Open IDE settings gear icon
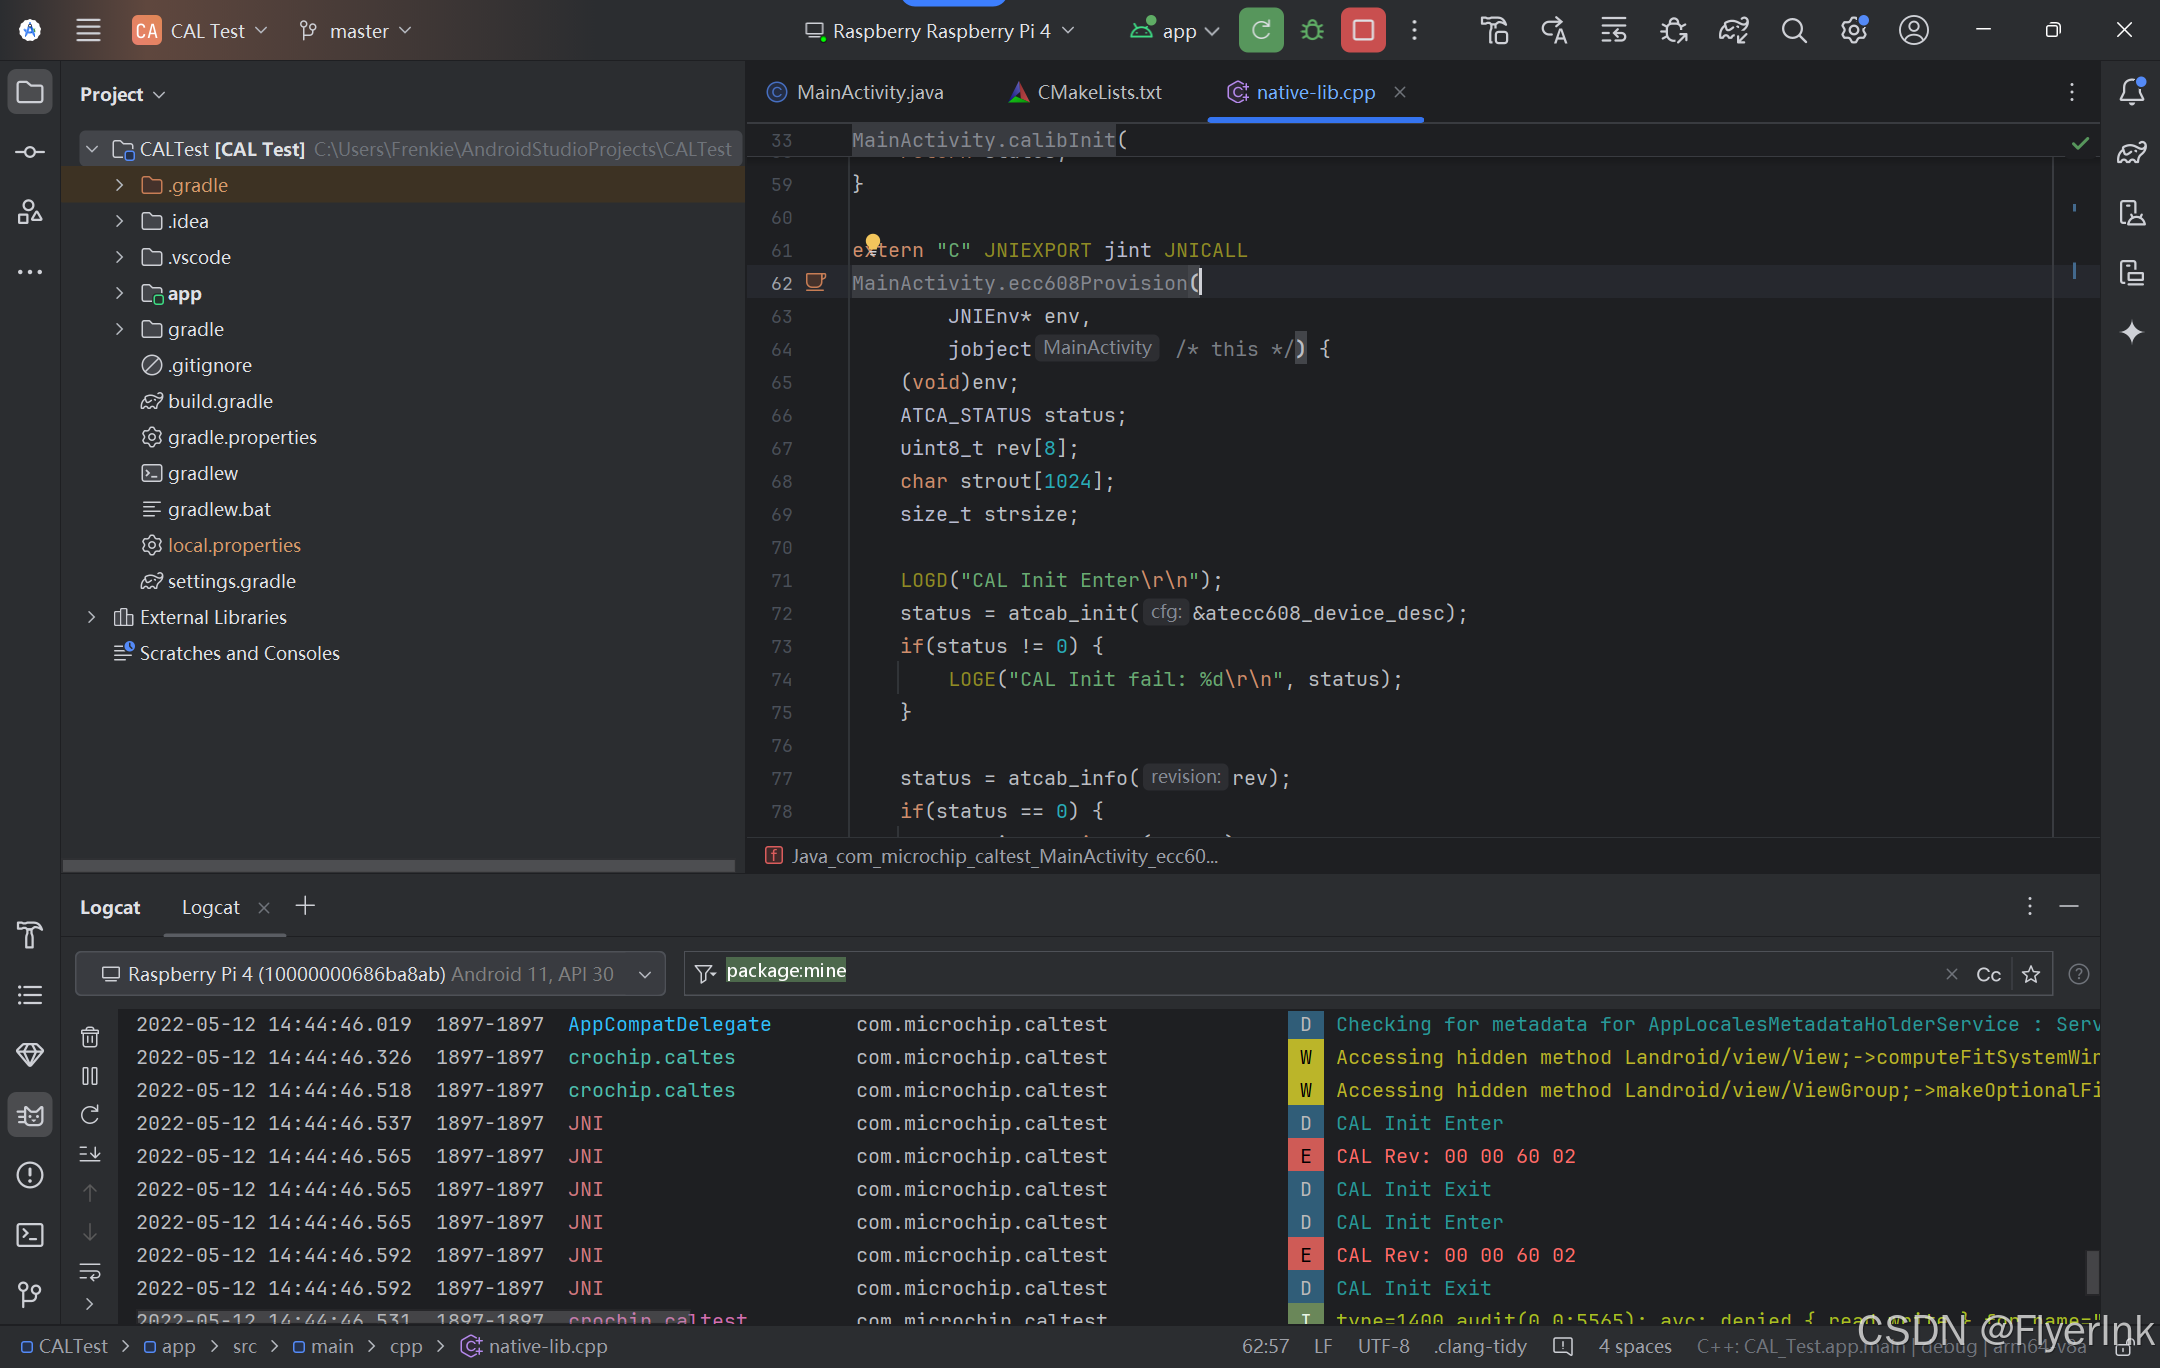This screenshot has width=2160, height=1368. pyautogui.click(x=1854, y=30)
